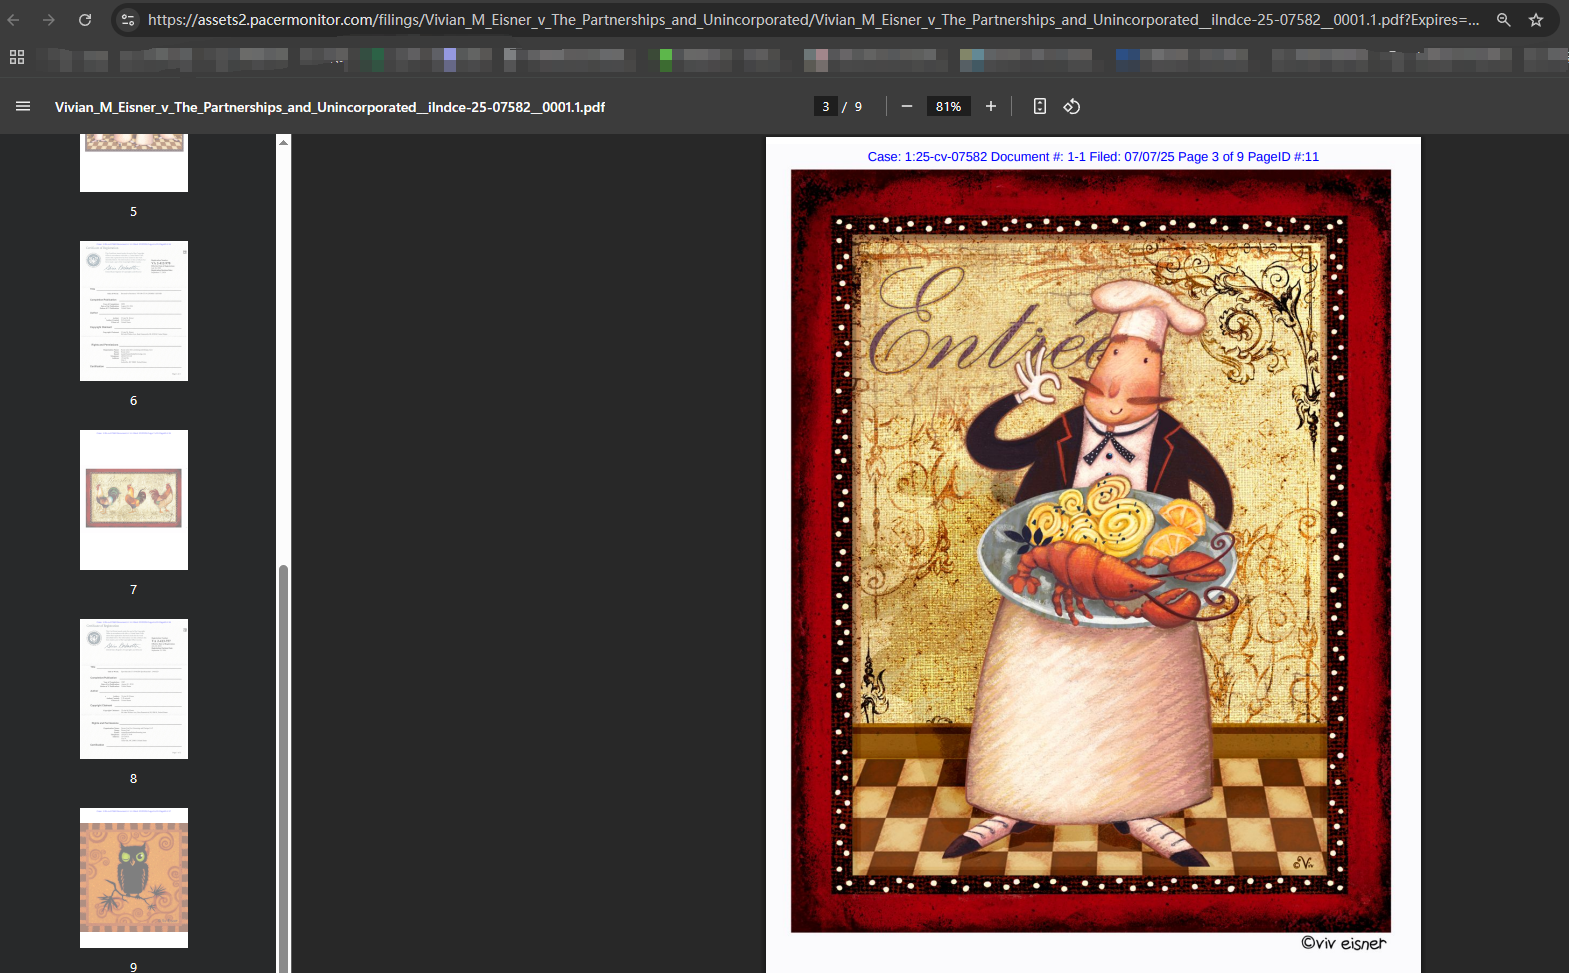Image resolution: width=1569 pixels, height=973 pixels.
Task: Click the 81% zoom level field
Action: click(x=948, y=106)
